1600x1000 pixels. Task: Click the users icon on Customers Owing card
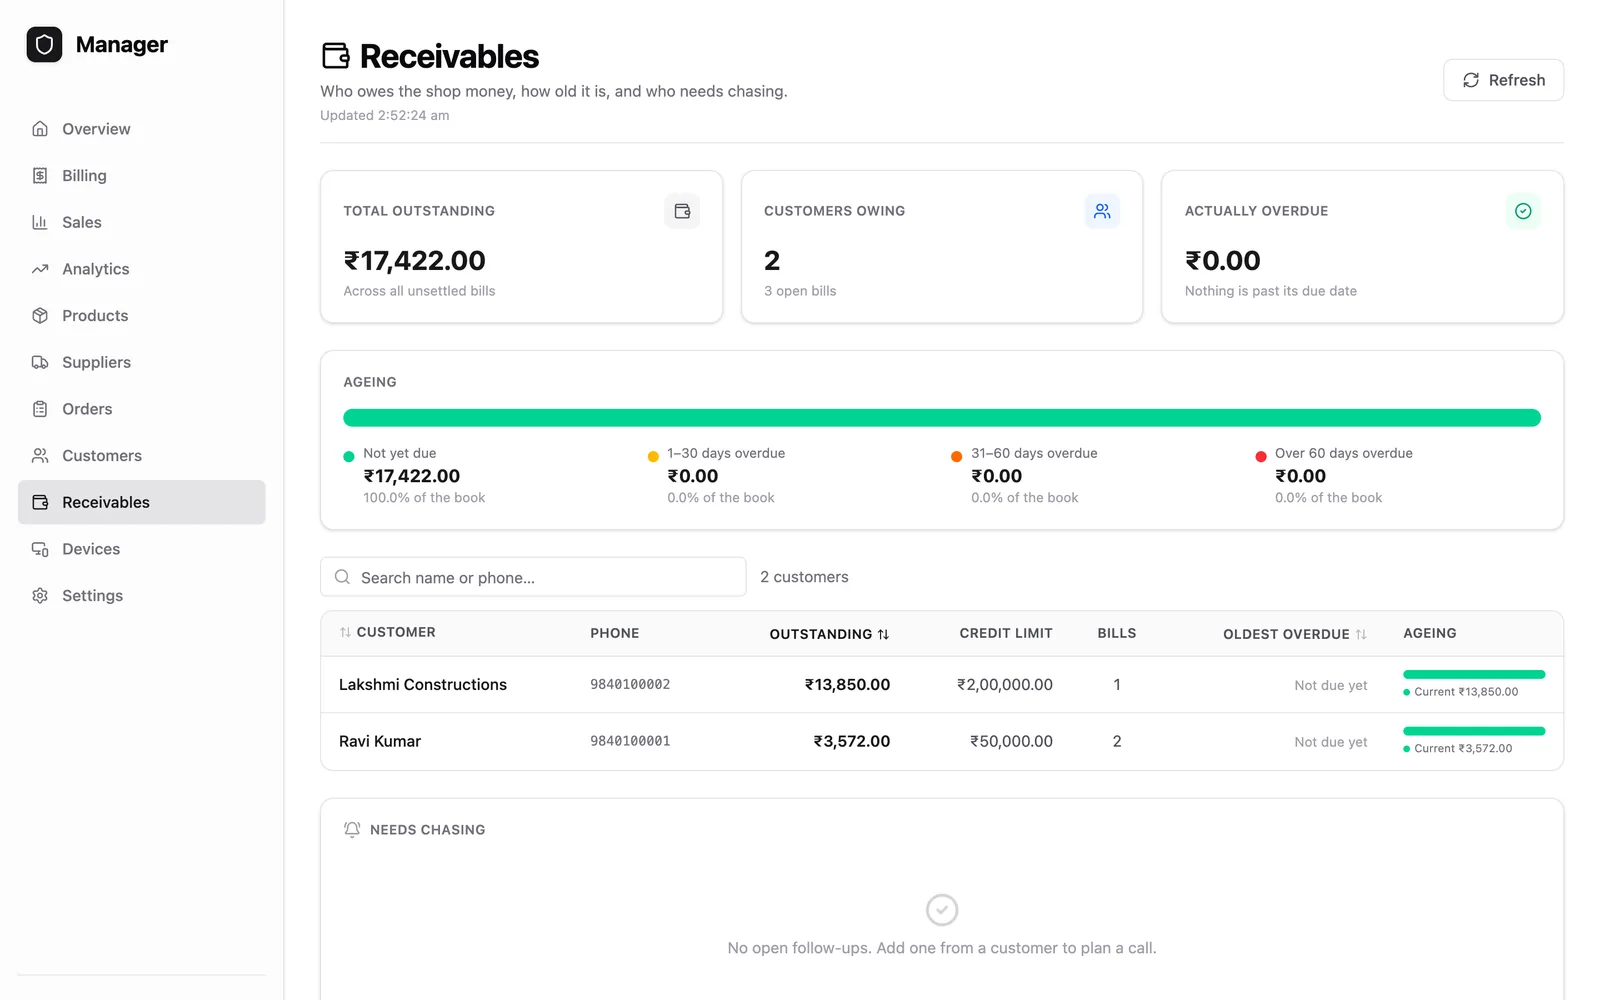point(1102,211)
